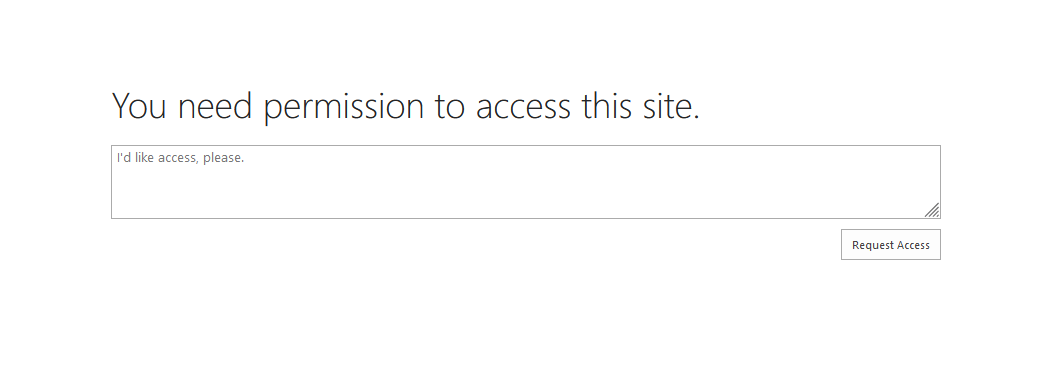Click the word "please" in the placeholder message
Viewport: 1051px width, 378px height.
click(x=223, y=159)
